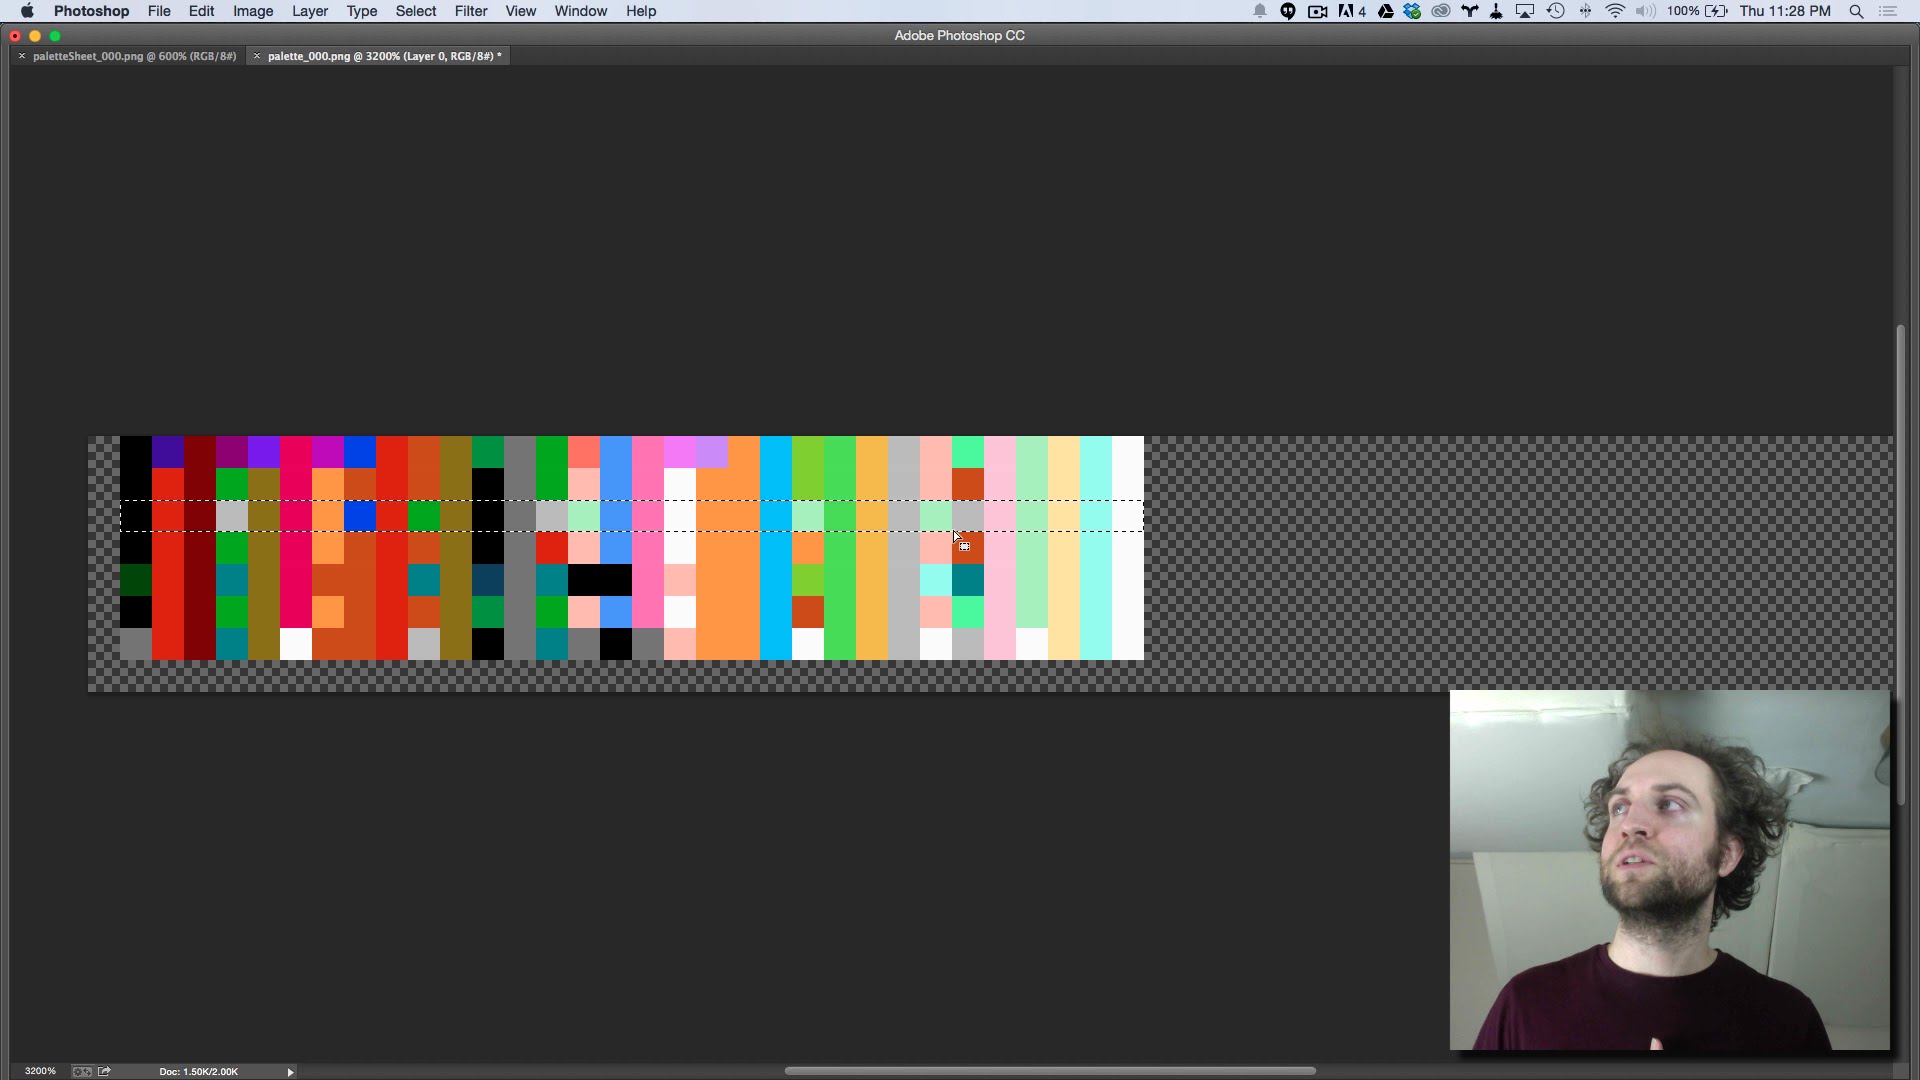Open the Google Drive menu bar icon
Image resolution: width=1920 pixels, height=1080 pixels.
coord(1385,11)
